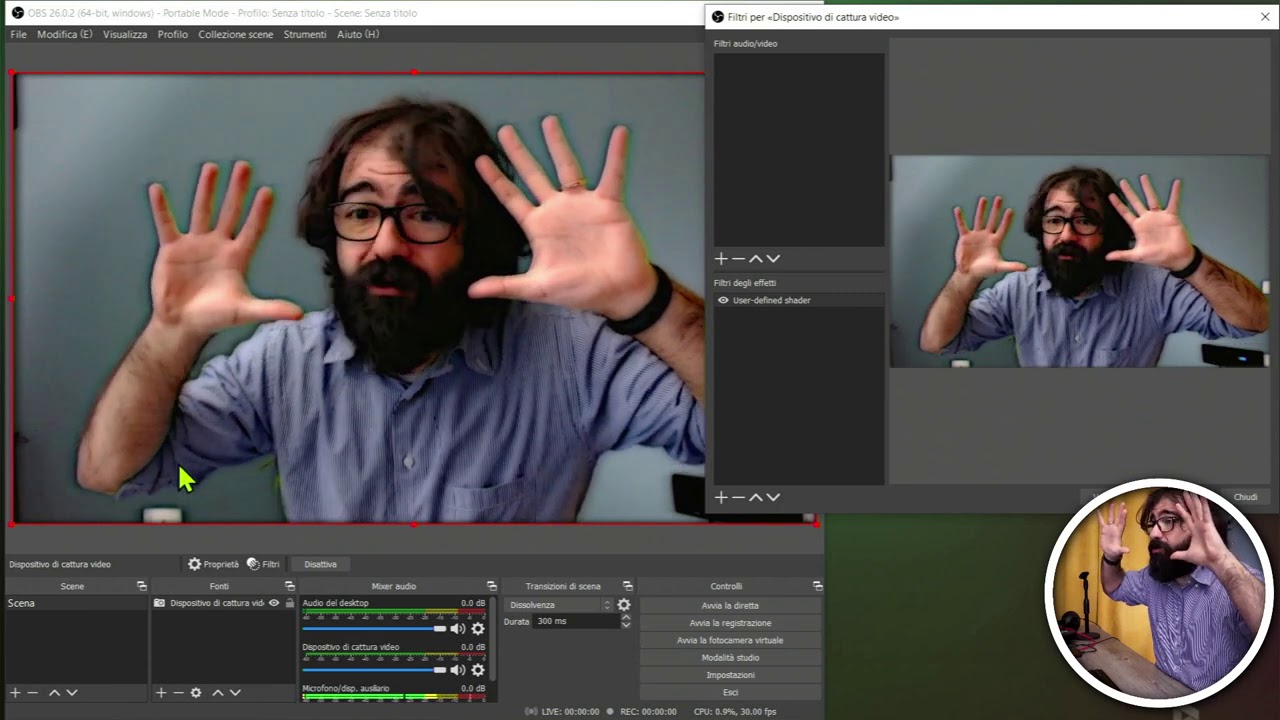Screen dimensions: 1280x720
Task: Remove the selected scene with the minus icon
Action: pos(33,692)
